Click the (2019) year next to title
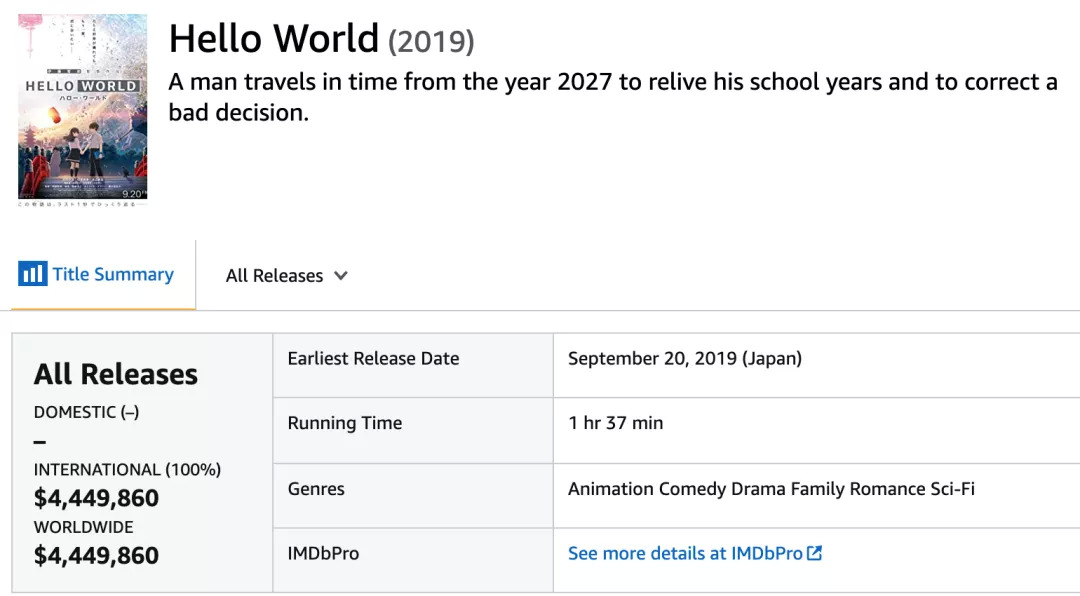This screenshot has width=1080, height=596. point(431,41)
